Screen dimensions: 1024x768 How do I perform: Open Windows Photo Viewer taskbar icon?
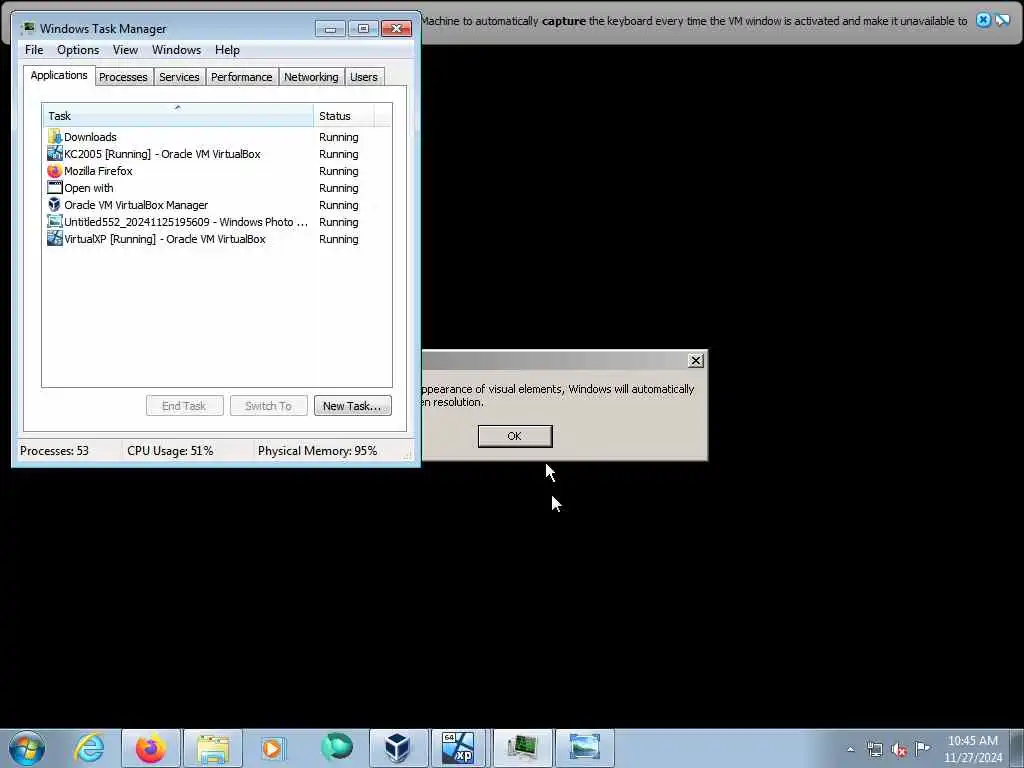pyautogui.click(x=584, y=748)
